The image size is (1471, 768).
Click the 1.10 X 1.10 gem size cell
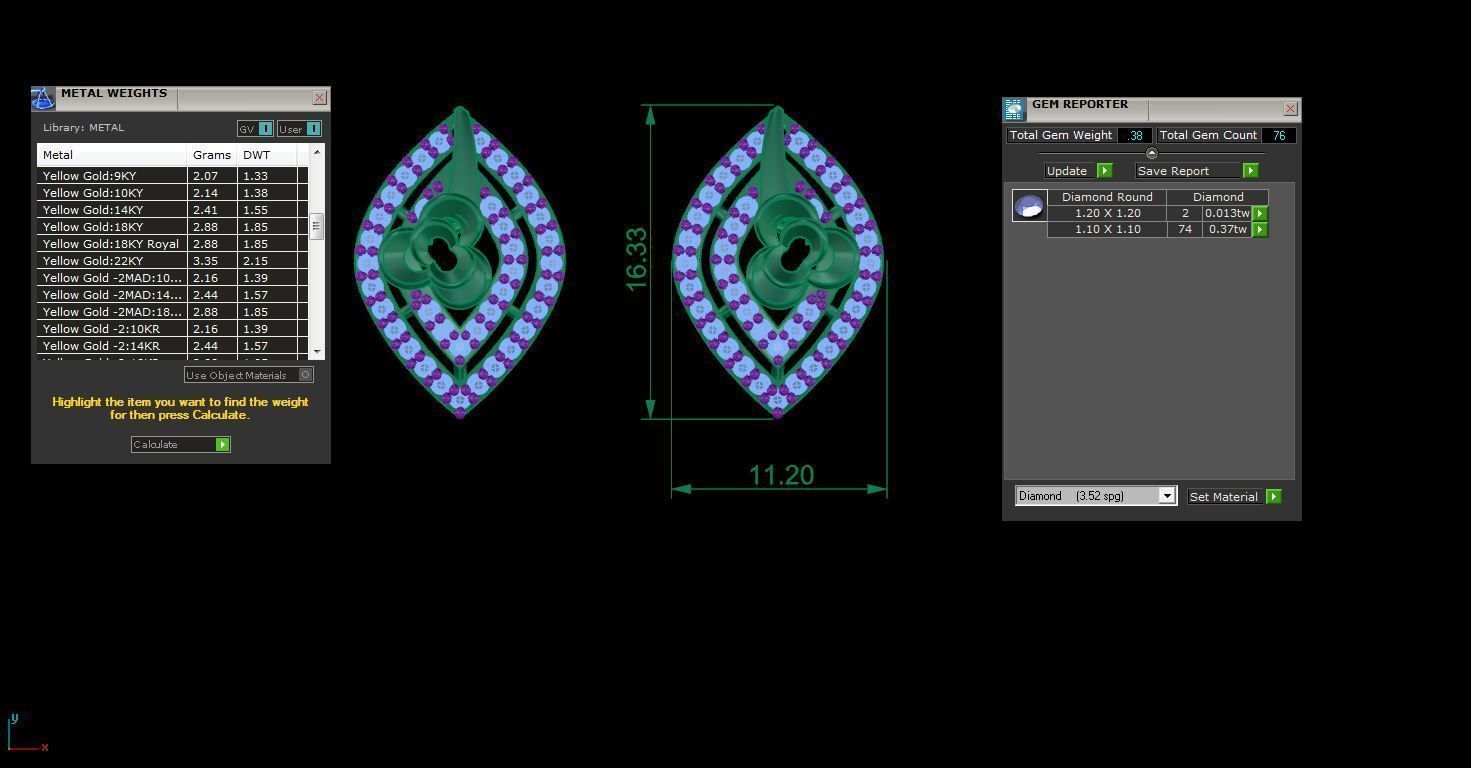point(1107,229)
